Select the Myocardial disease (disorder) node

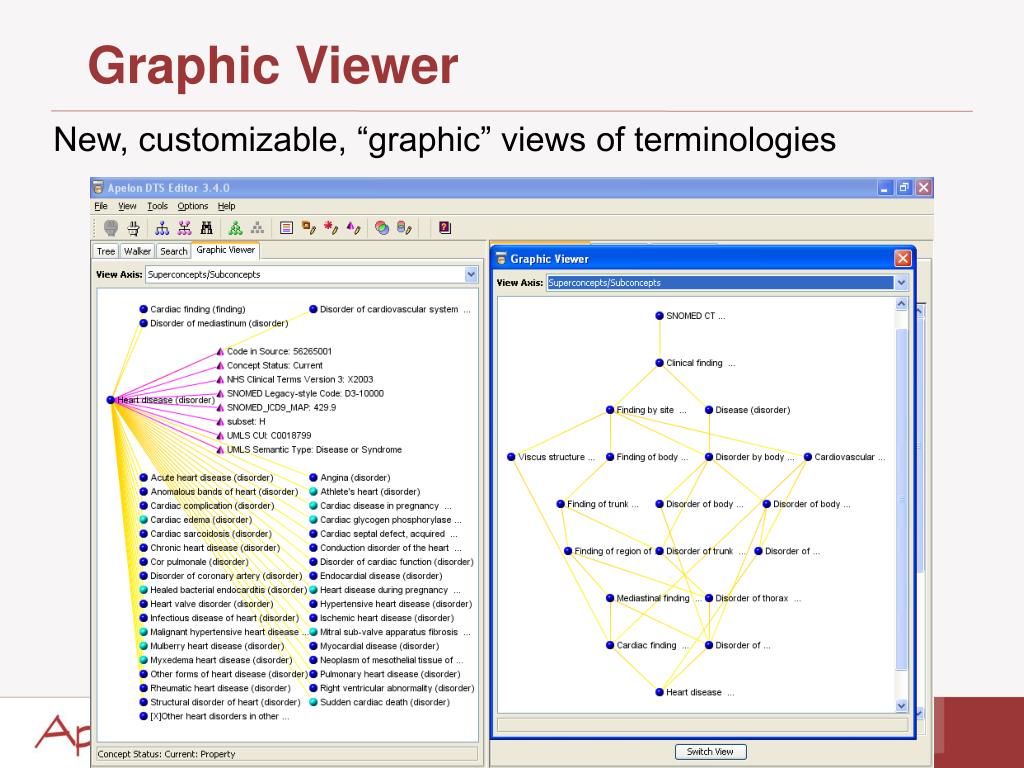(374, 646)
